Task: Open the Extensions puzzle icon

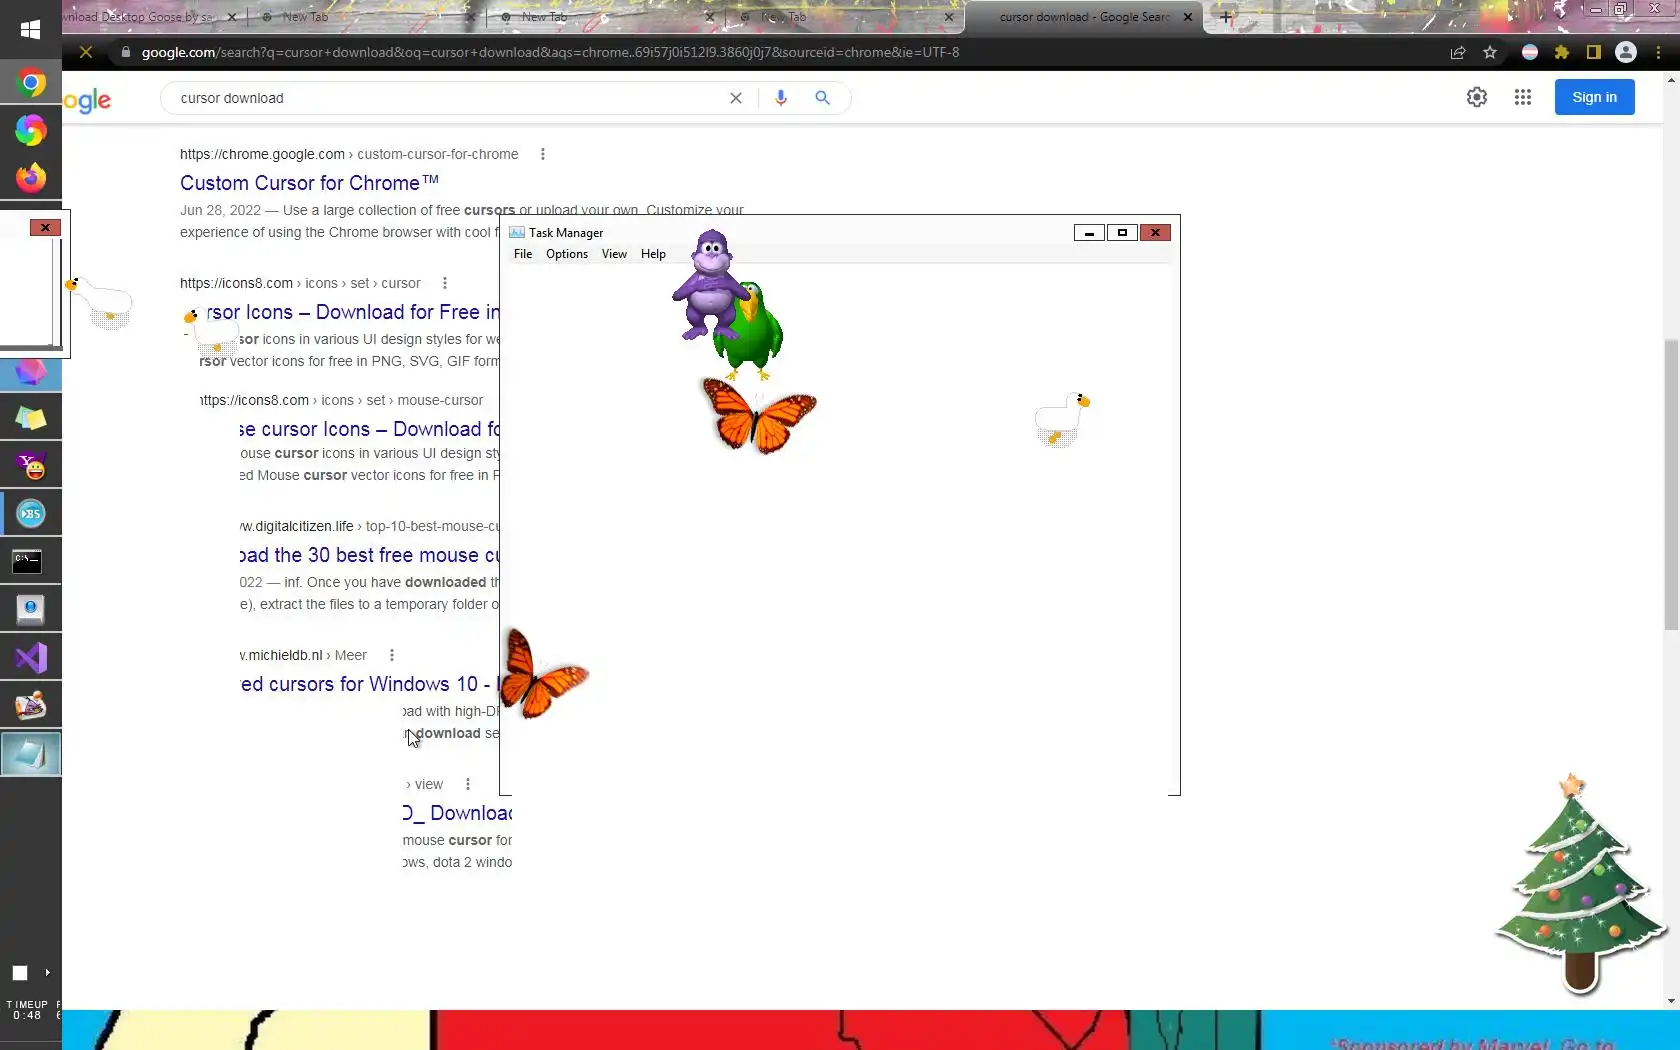Action: click(1562, 52)
